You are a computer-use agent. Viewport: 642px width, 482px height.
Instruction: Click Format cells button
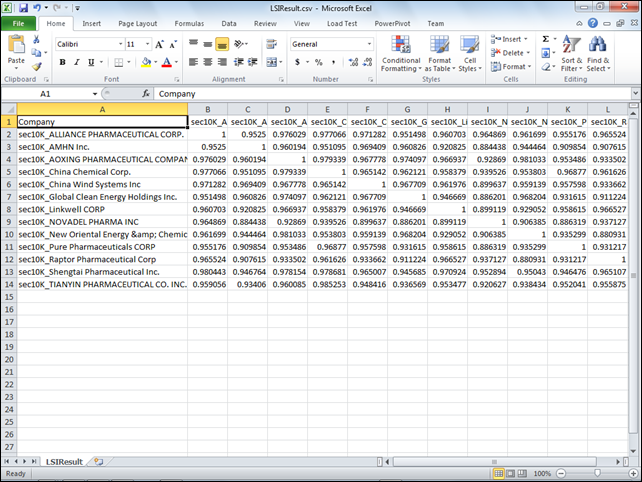511,66
